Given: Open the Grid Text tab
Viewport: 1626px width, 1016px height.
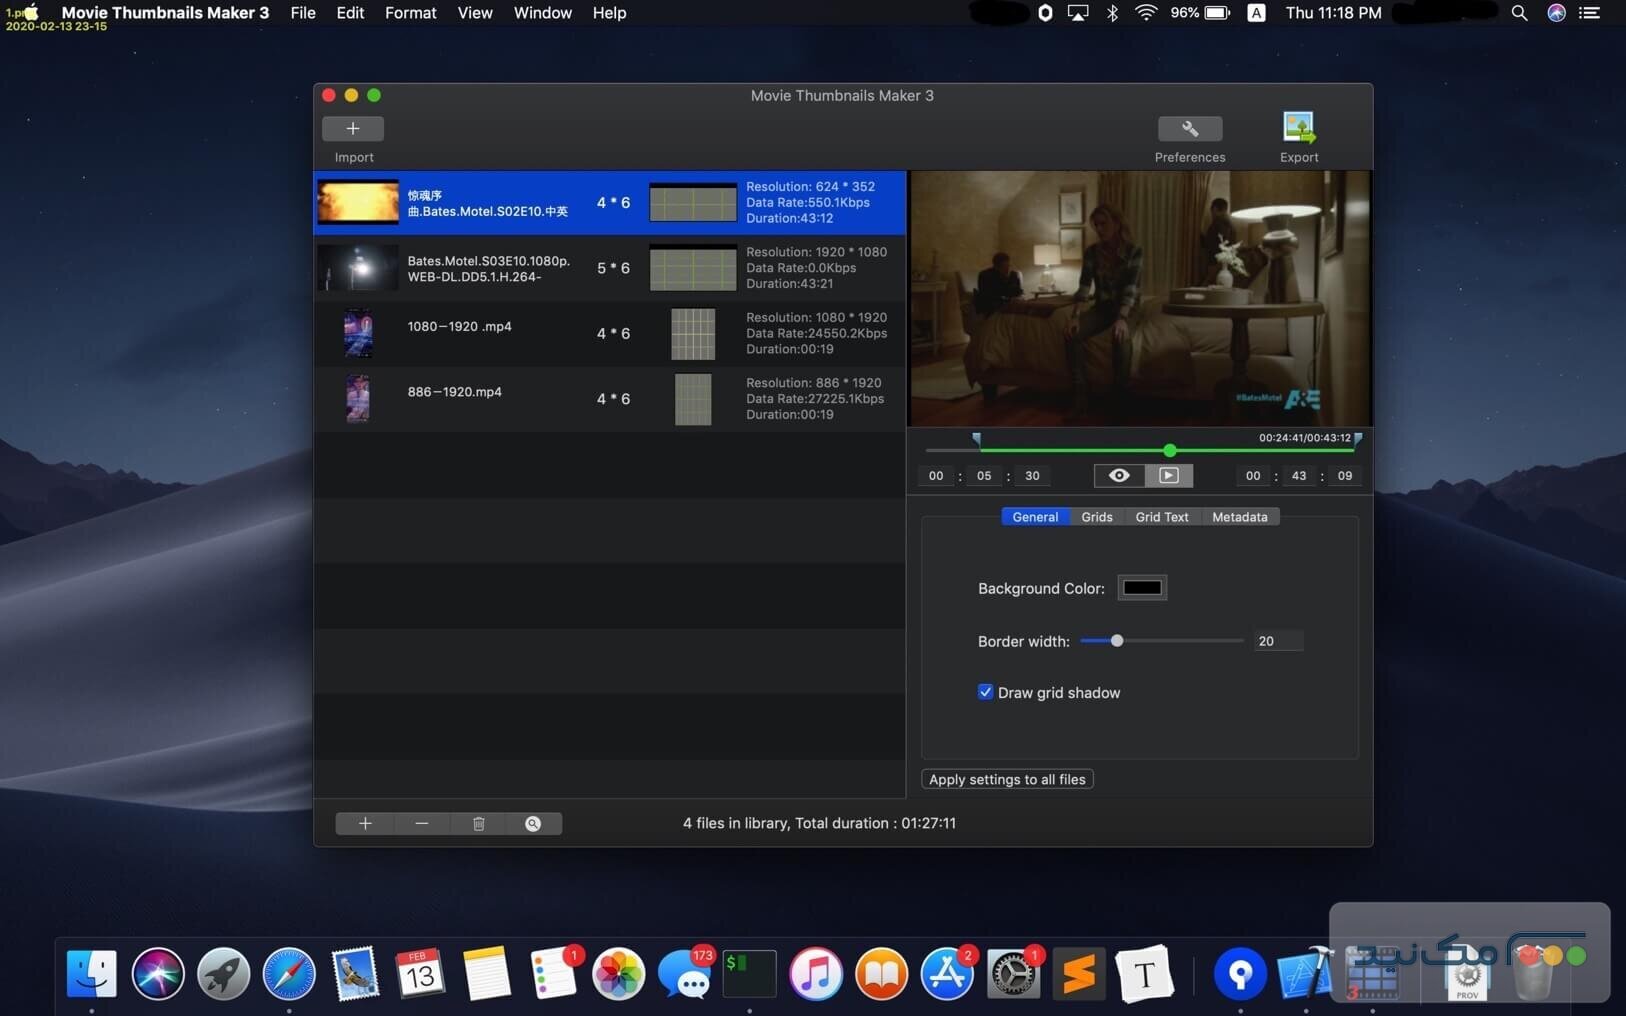Looking at the screenshot, I should pyautogui.click(x=1161, y=517).
